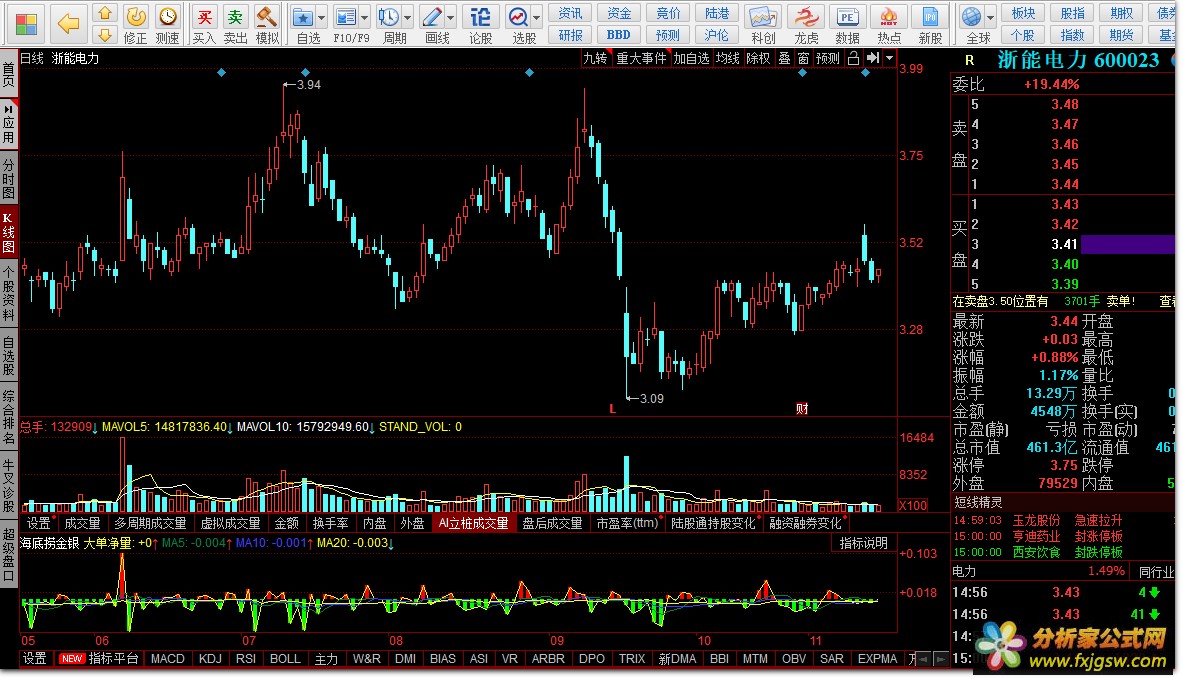Click the 修正 refresh icon
Viewport: 1183px width, 678px height.
tap(136, 16)
